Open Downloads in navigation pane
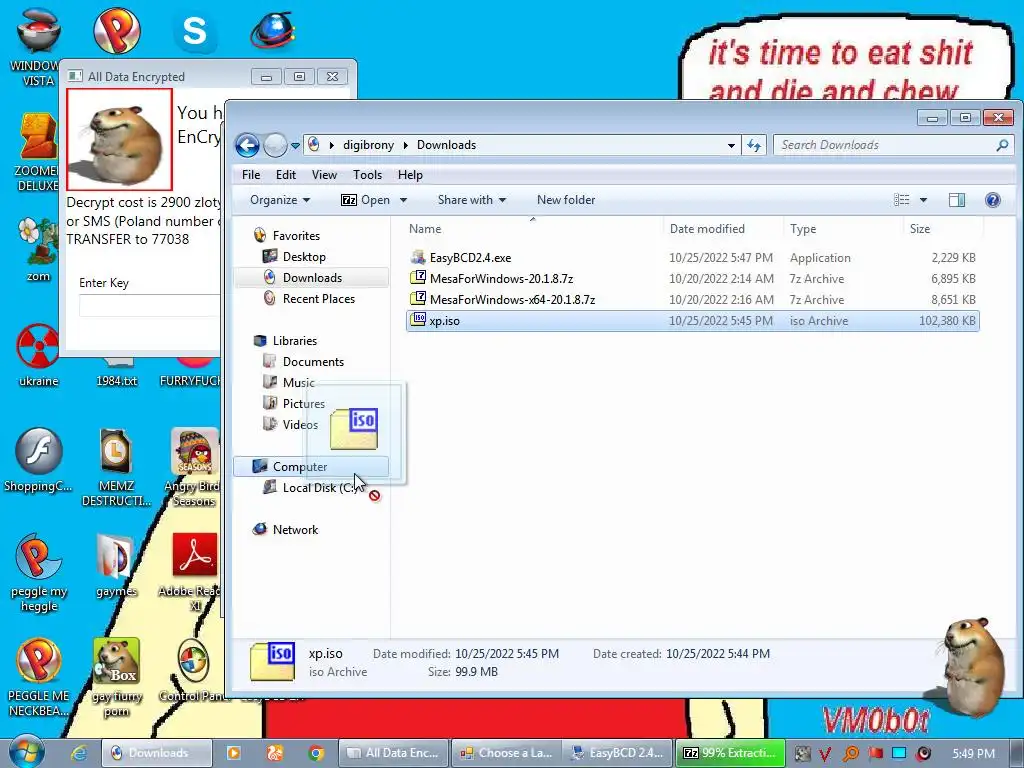This screenshot has height=768, width=1024. [x=312, y=278]
